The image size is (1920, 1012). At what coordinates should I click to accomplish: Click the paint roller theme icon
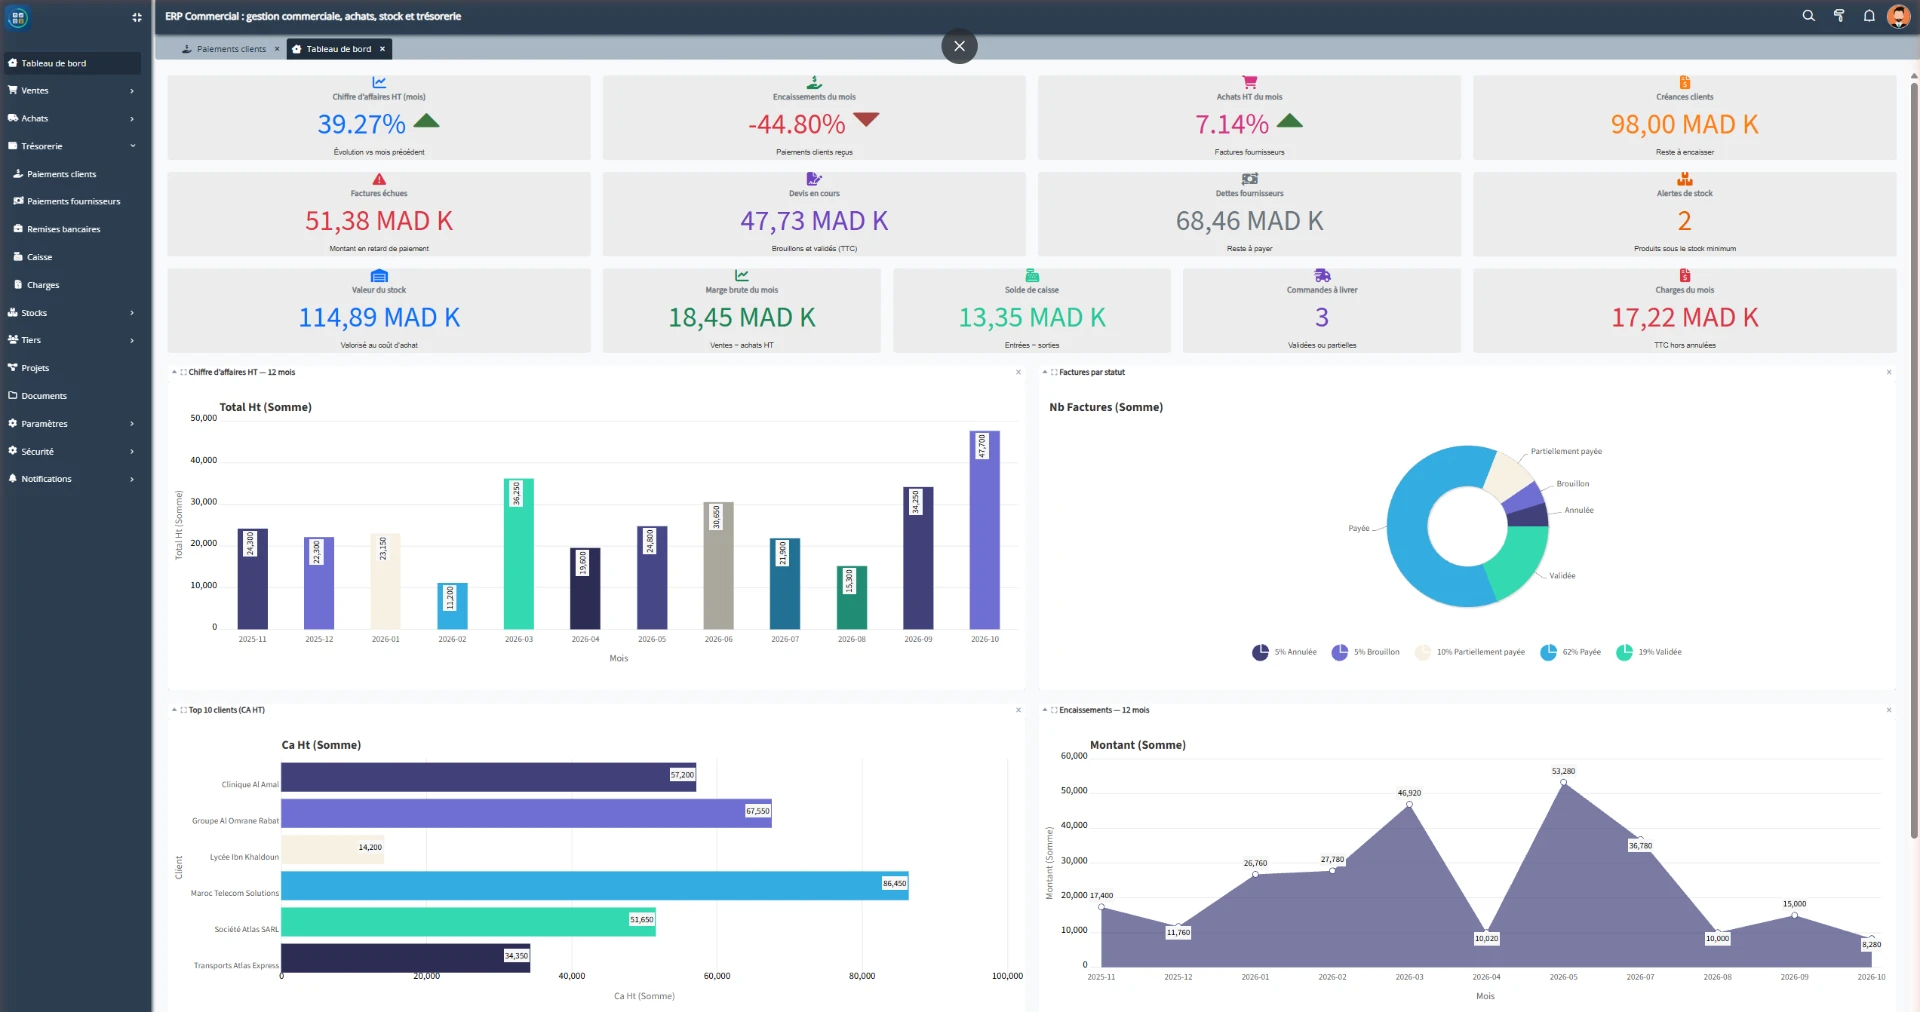tap(1838, 16)
